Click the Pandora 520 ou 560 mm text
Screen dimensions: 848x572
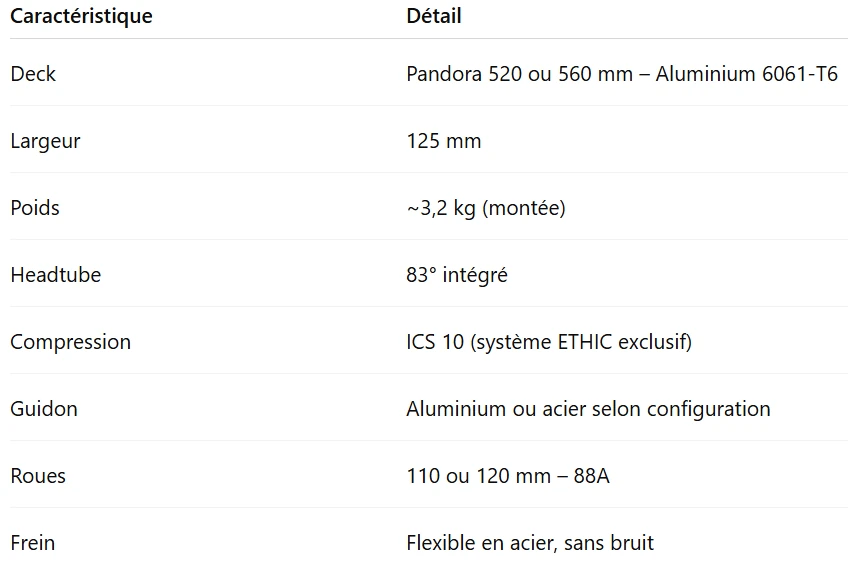(519, 74)
